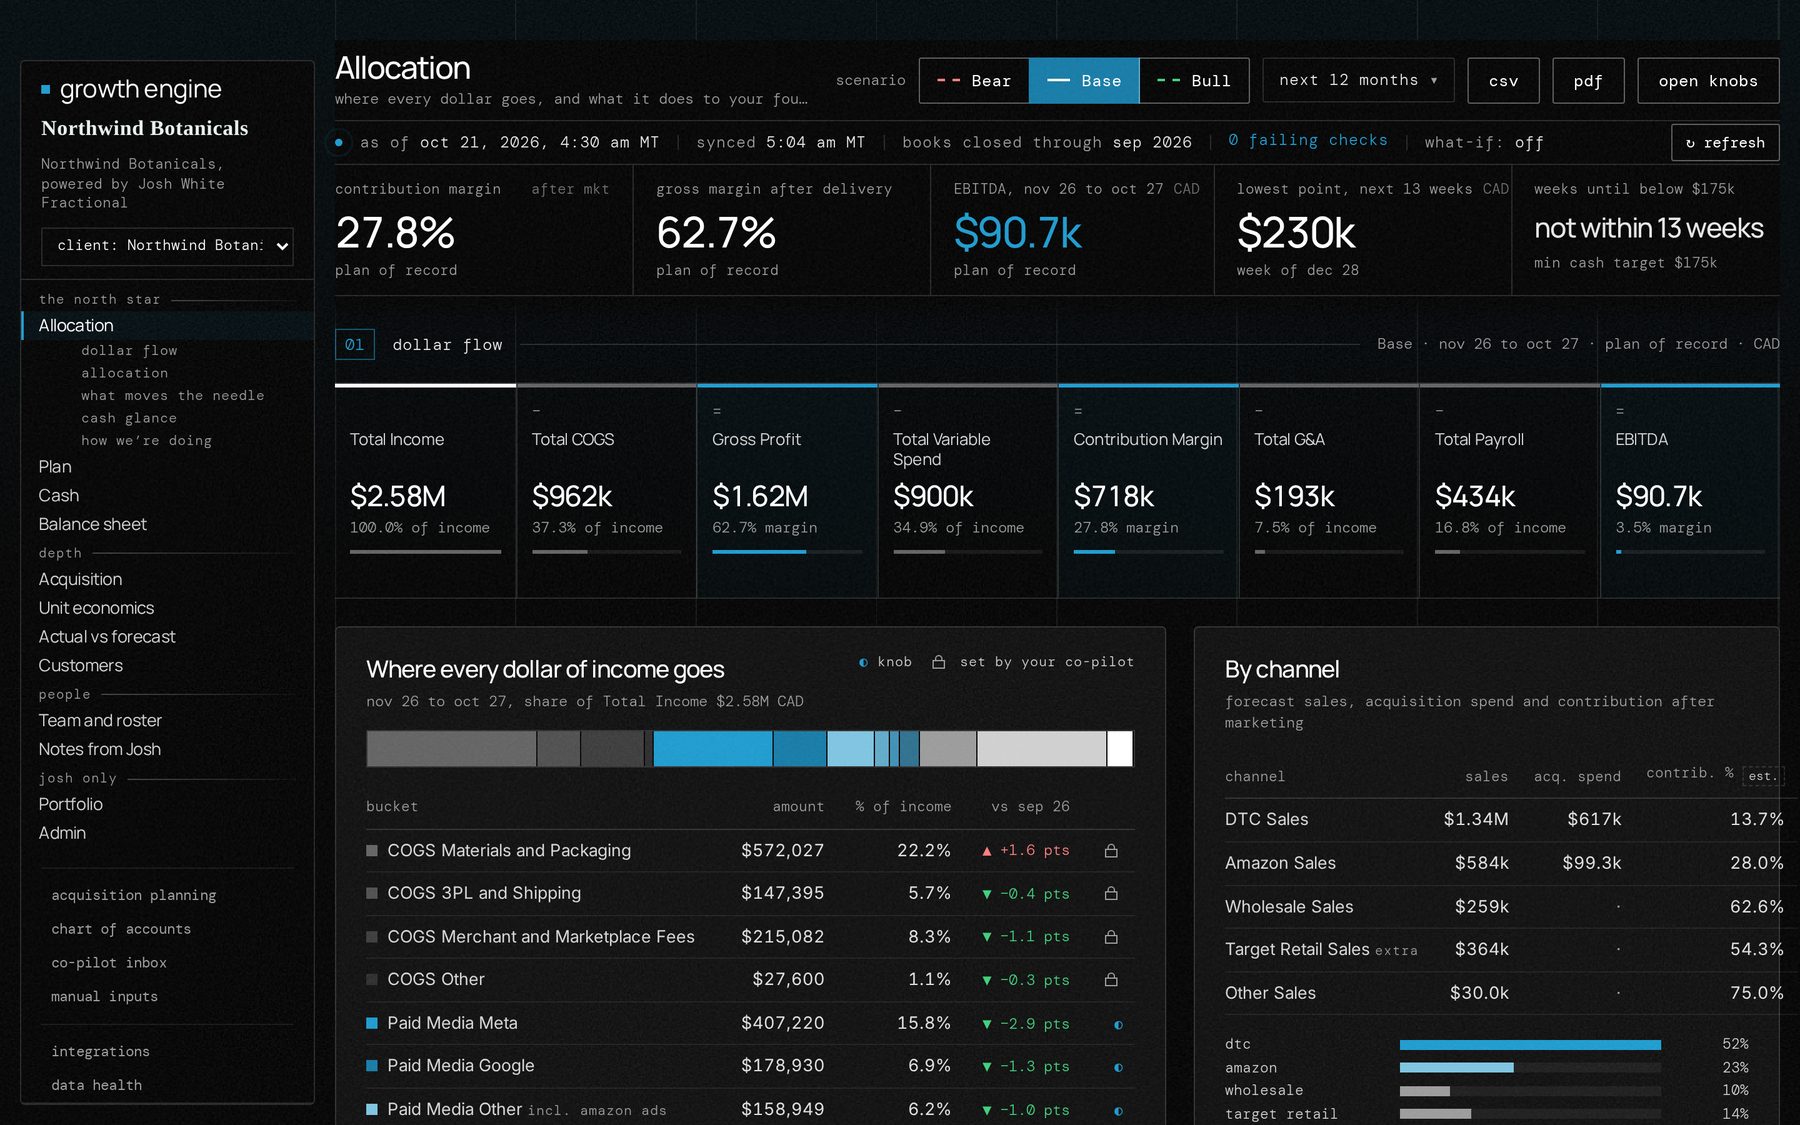
Task: Open co-pilot inbox link
Action: point(109,963)
